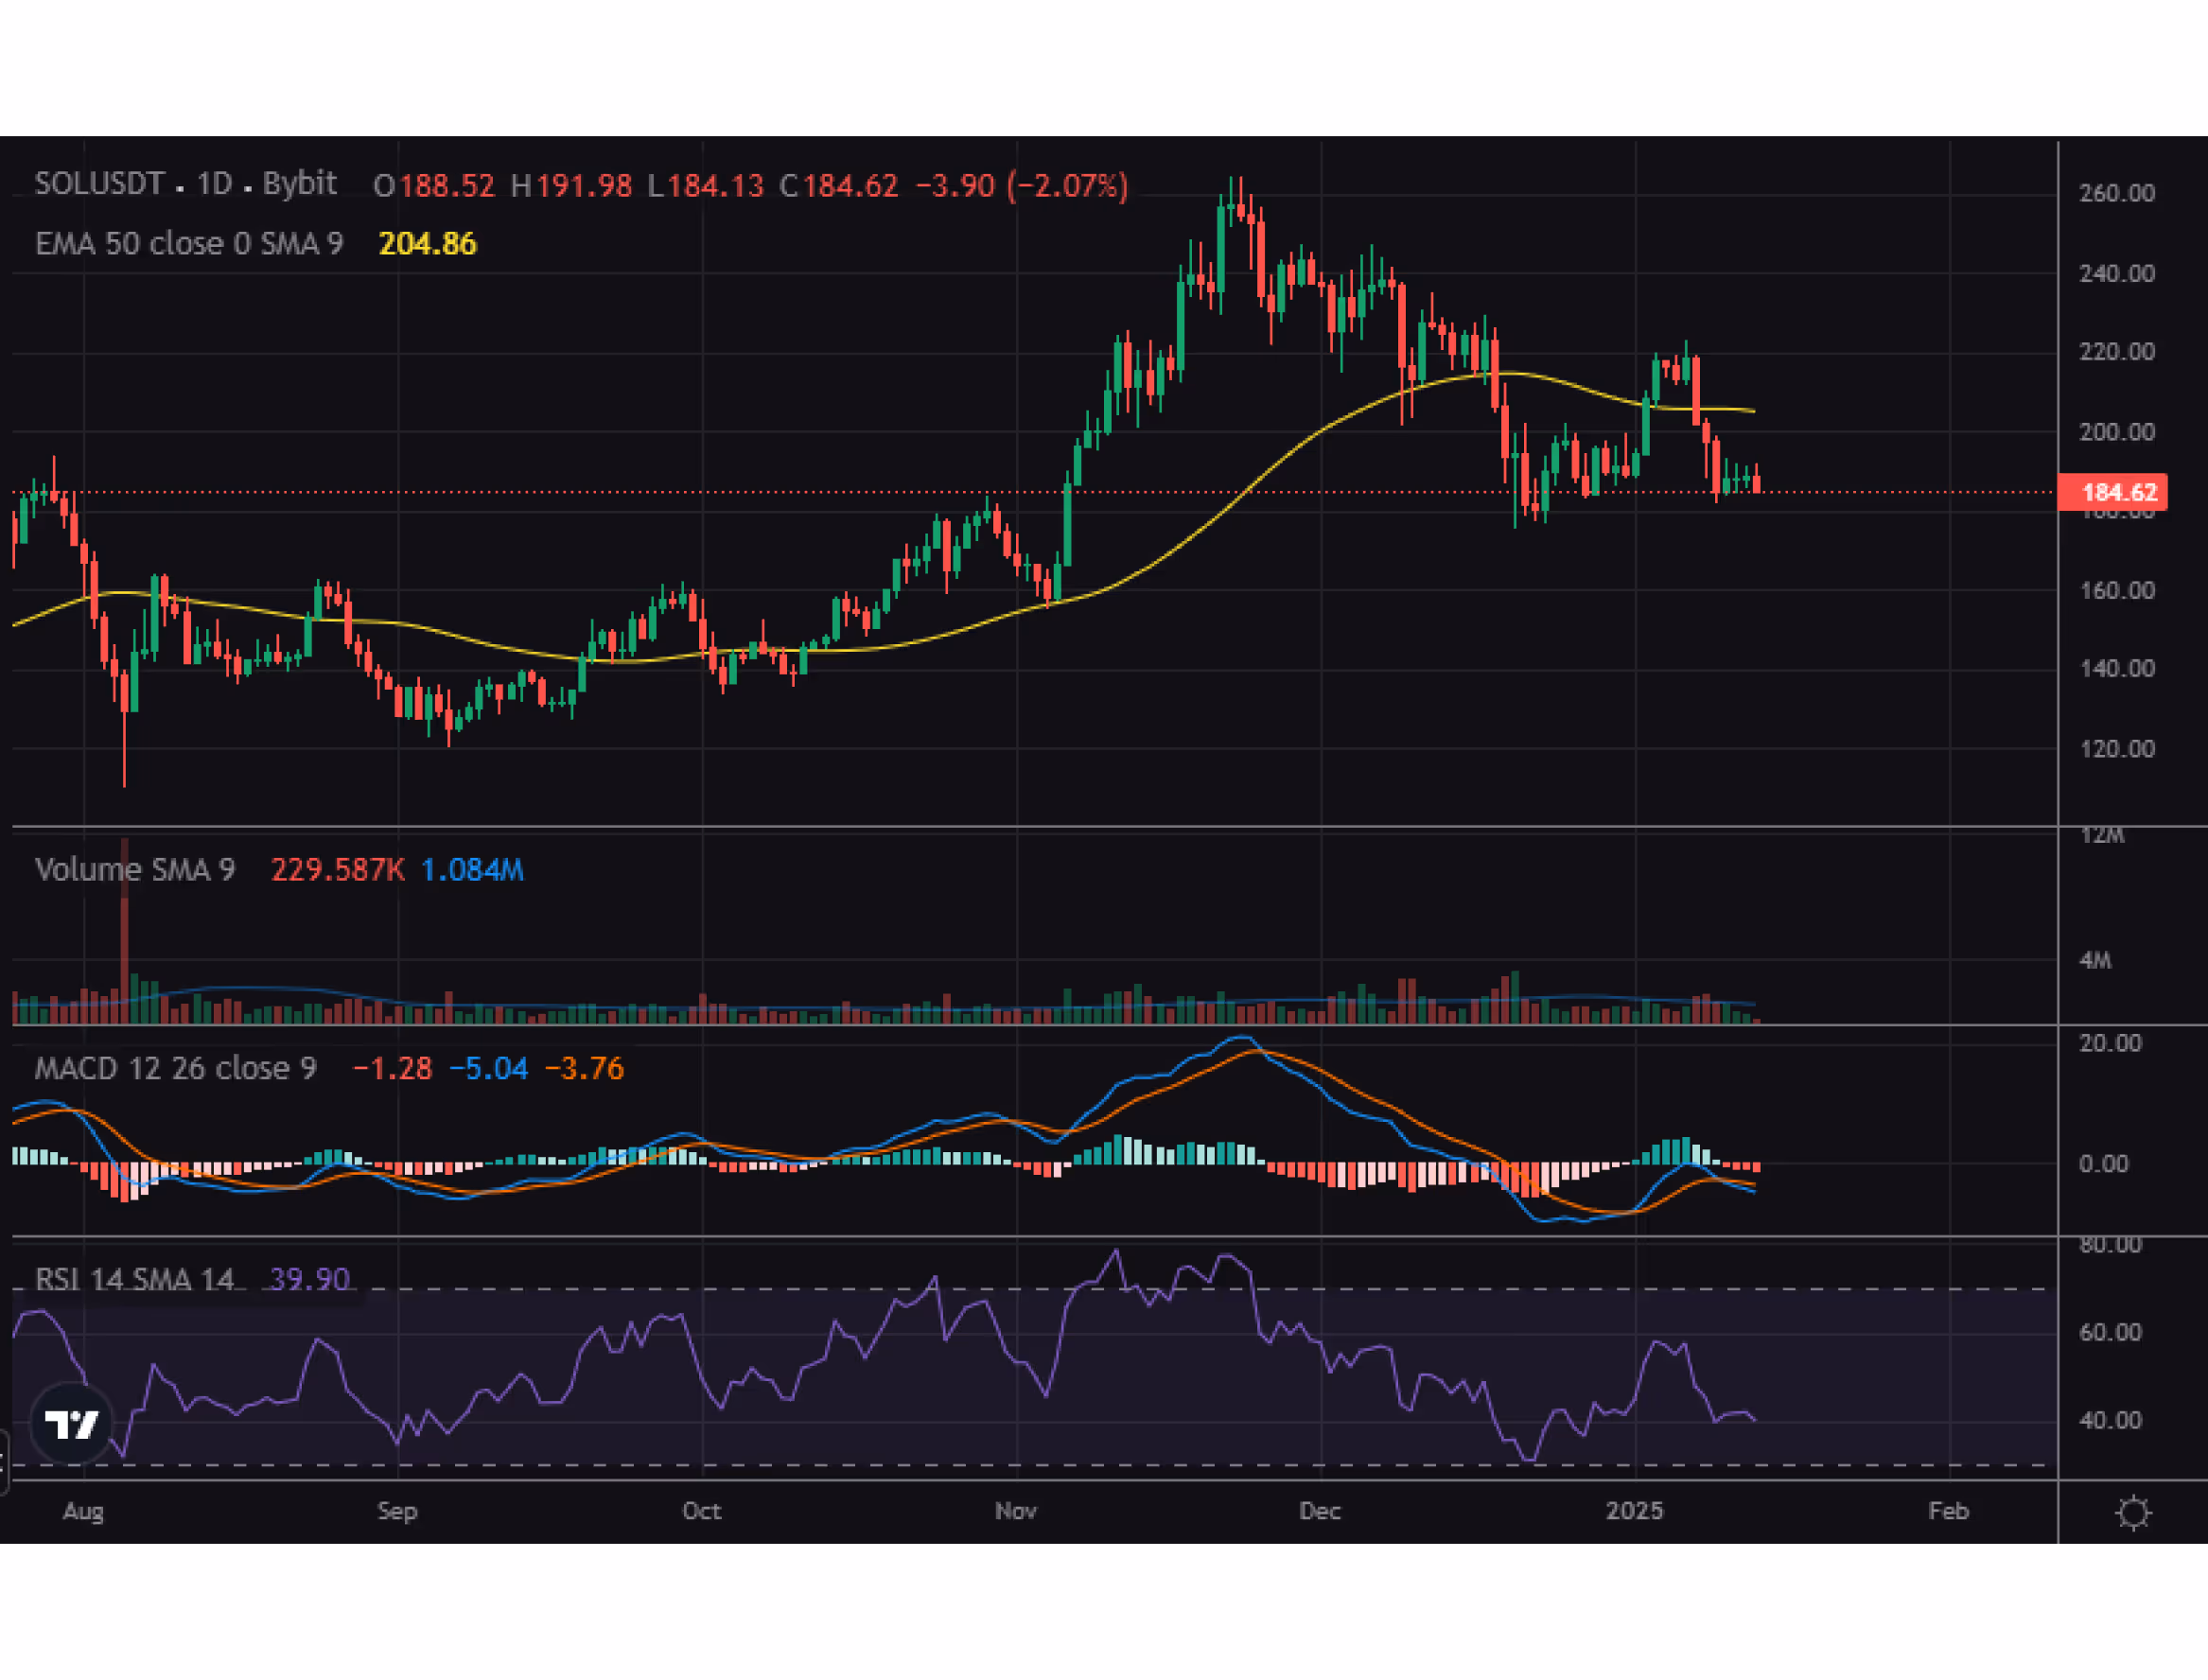Click the 120.00 price scale label

click(x=2116, y=749)
